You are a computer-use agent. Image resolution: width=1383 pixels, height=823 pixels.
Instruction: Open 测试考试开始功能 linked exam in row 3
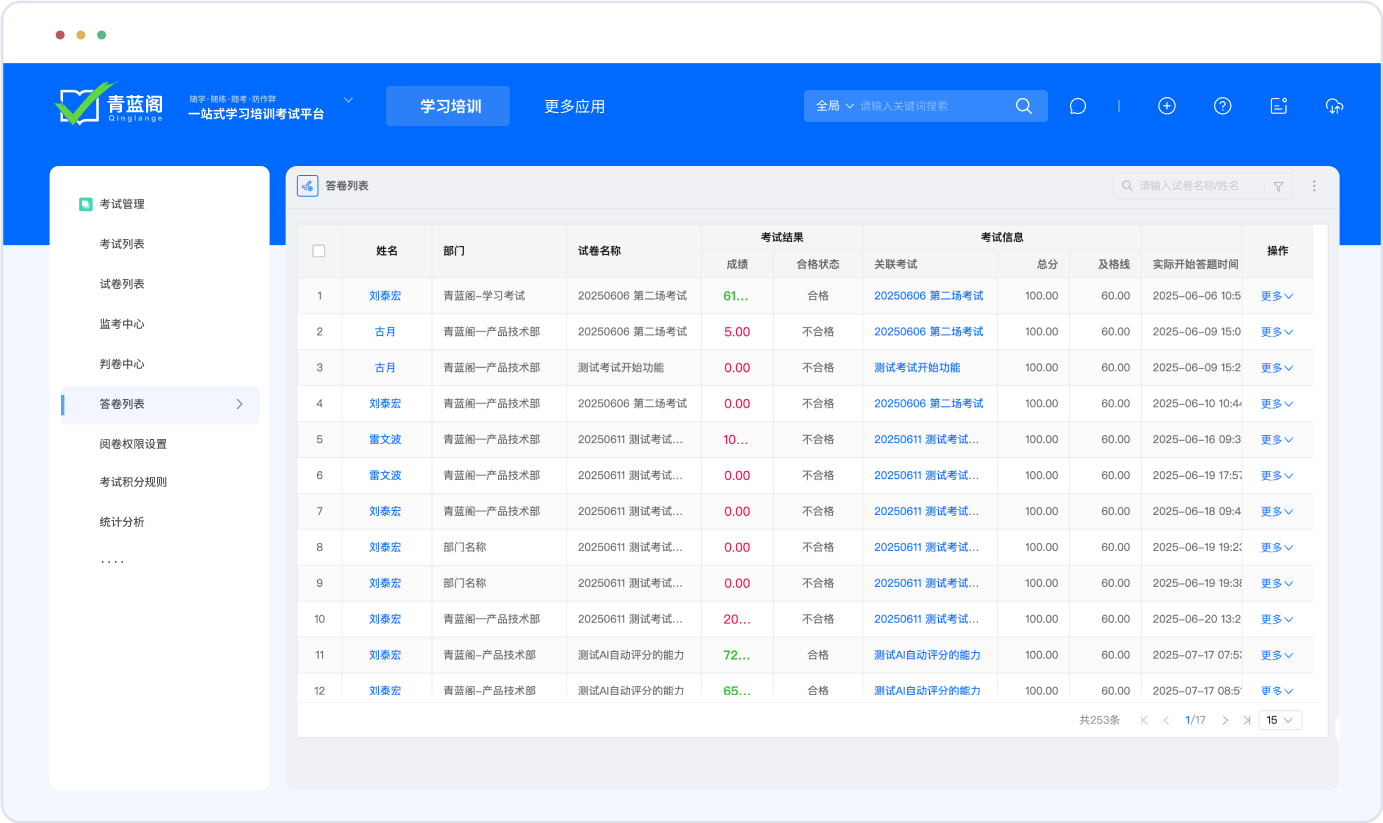(x=916, y=368)
